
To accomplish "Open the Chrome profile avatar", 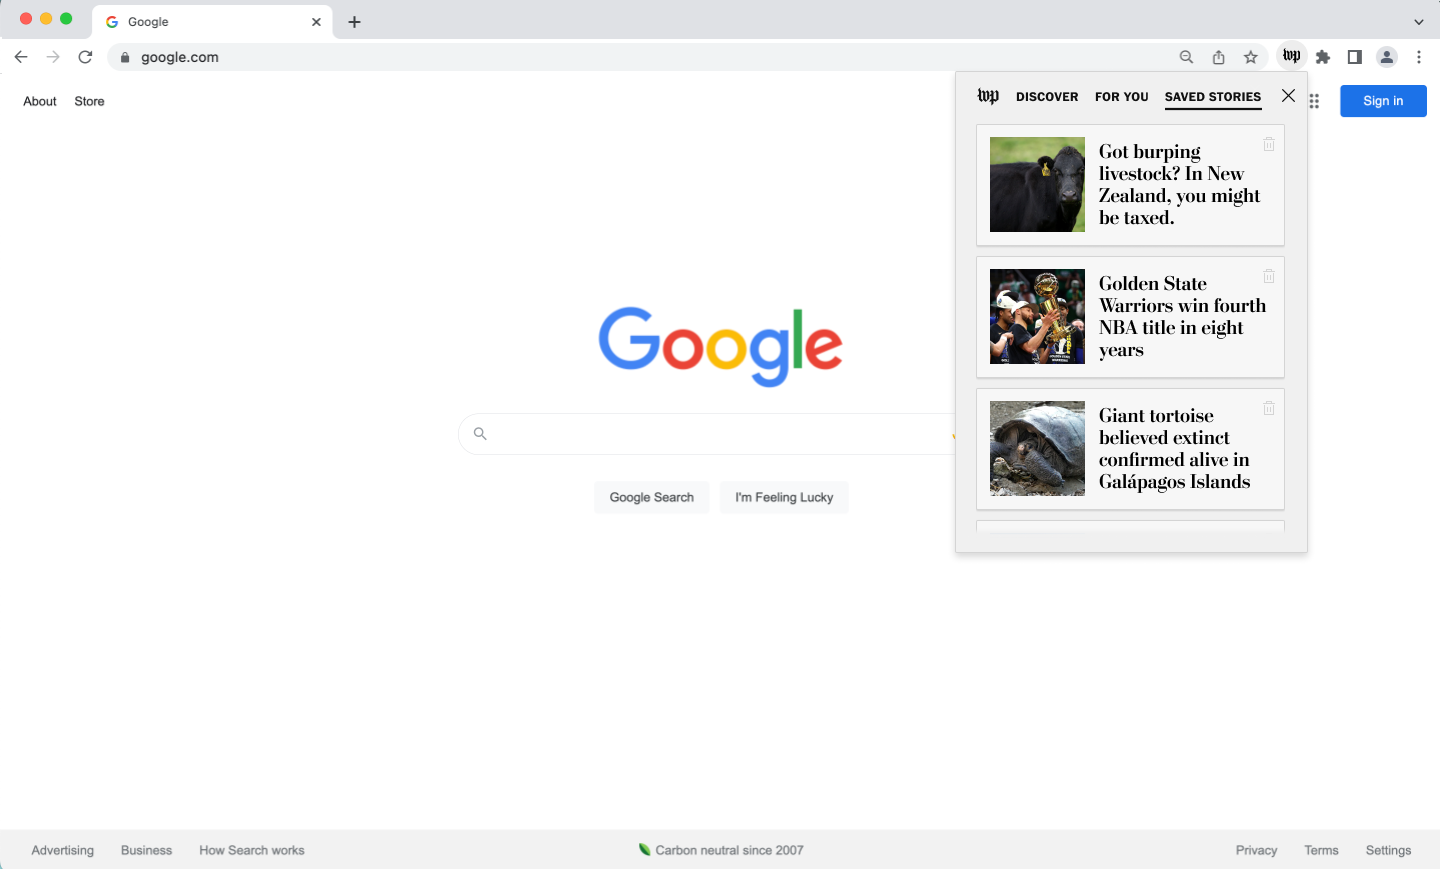I will [x=1387, y=57].
